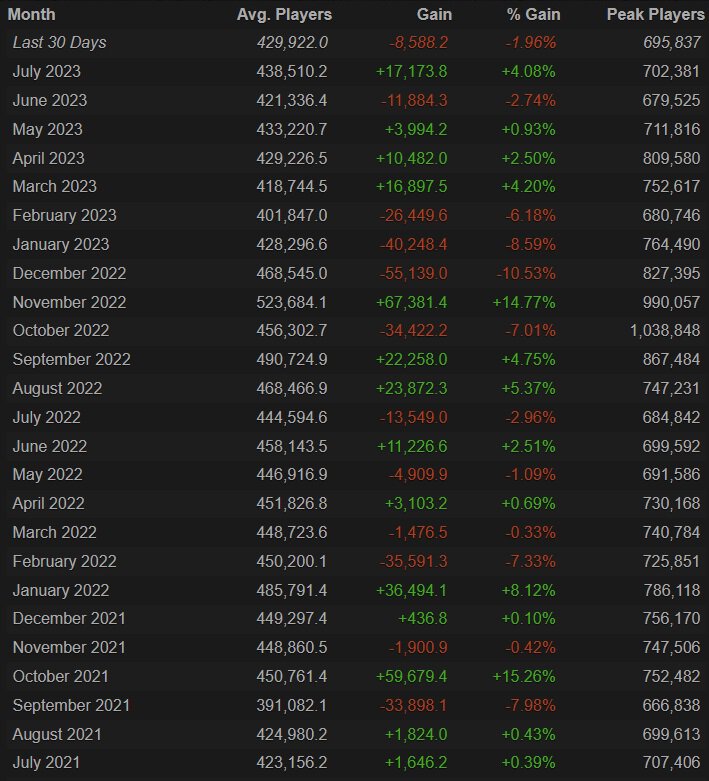
Task: Select the January 2023 row label
Action: point(61,244)
